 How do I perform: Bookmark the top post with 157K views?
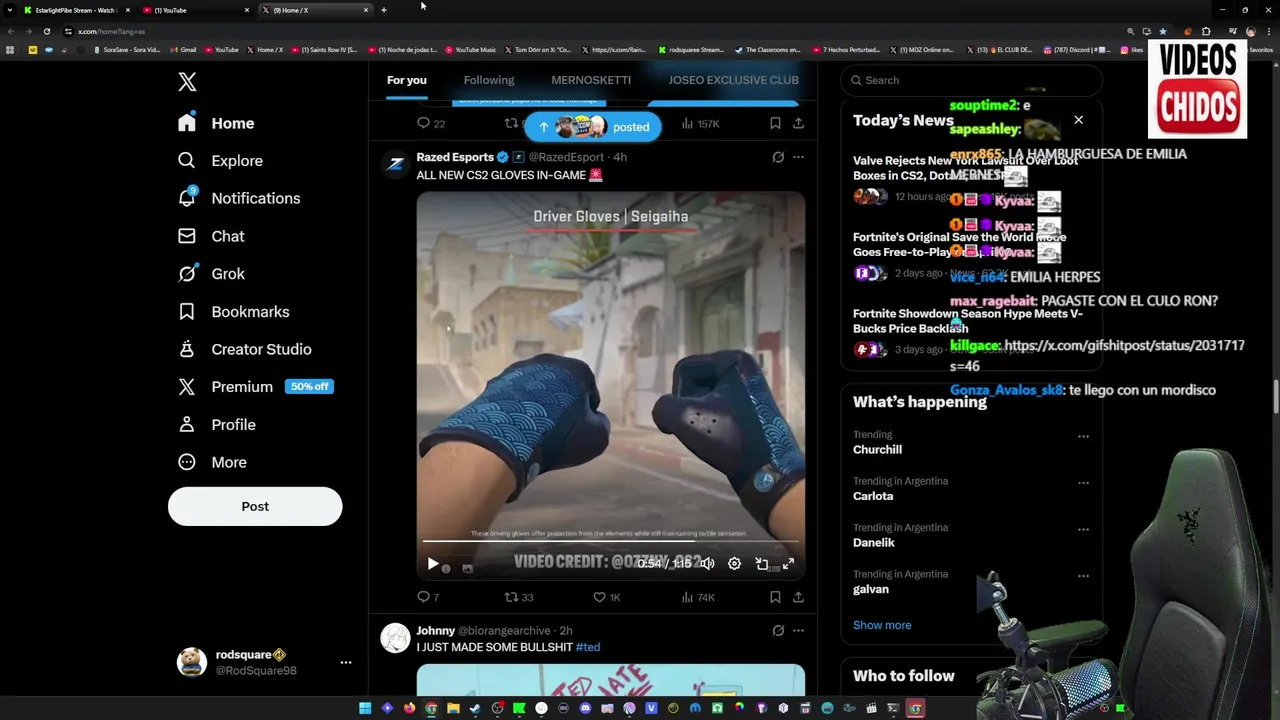(x=775, y=123)
